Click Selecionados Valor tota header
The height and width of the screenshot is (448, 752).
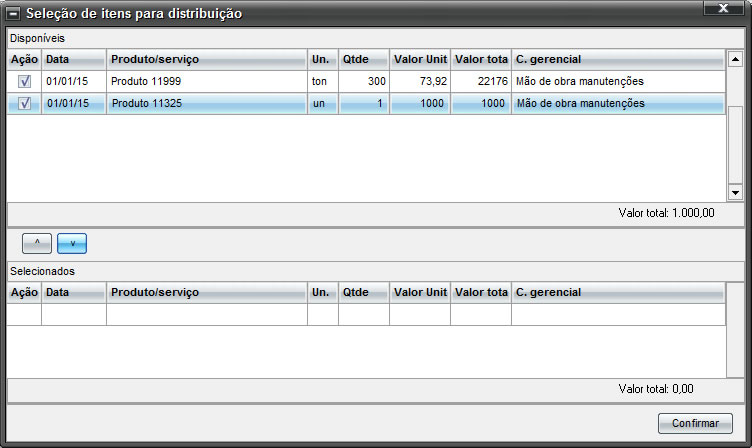[x=481, y=293]
